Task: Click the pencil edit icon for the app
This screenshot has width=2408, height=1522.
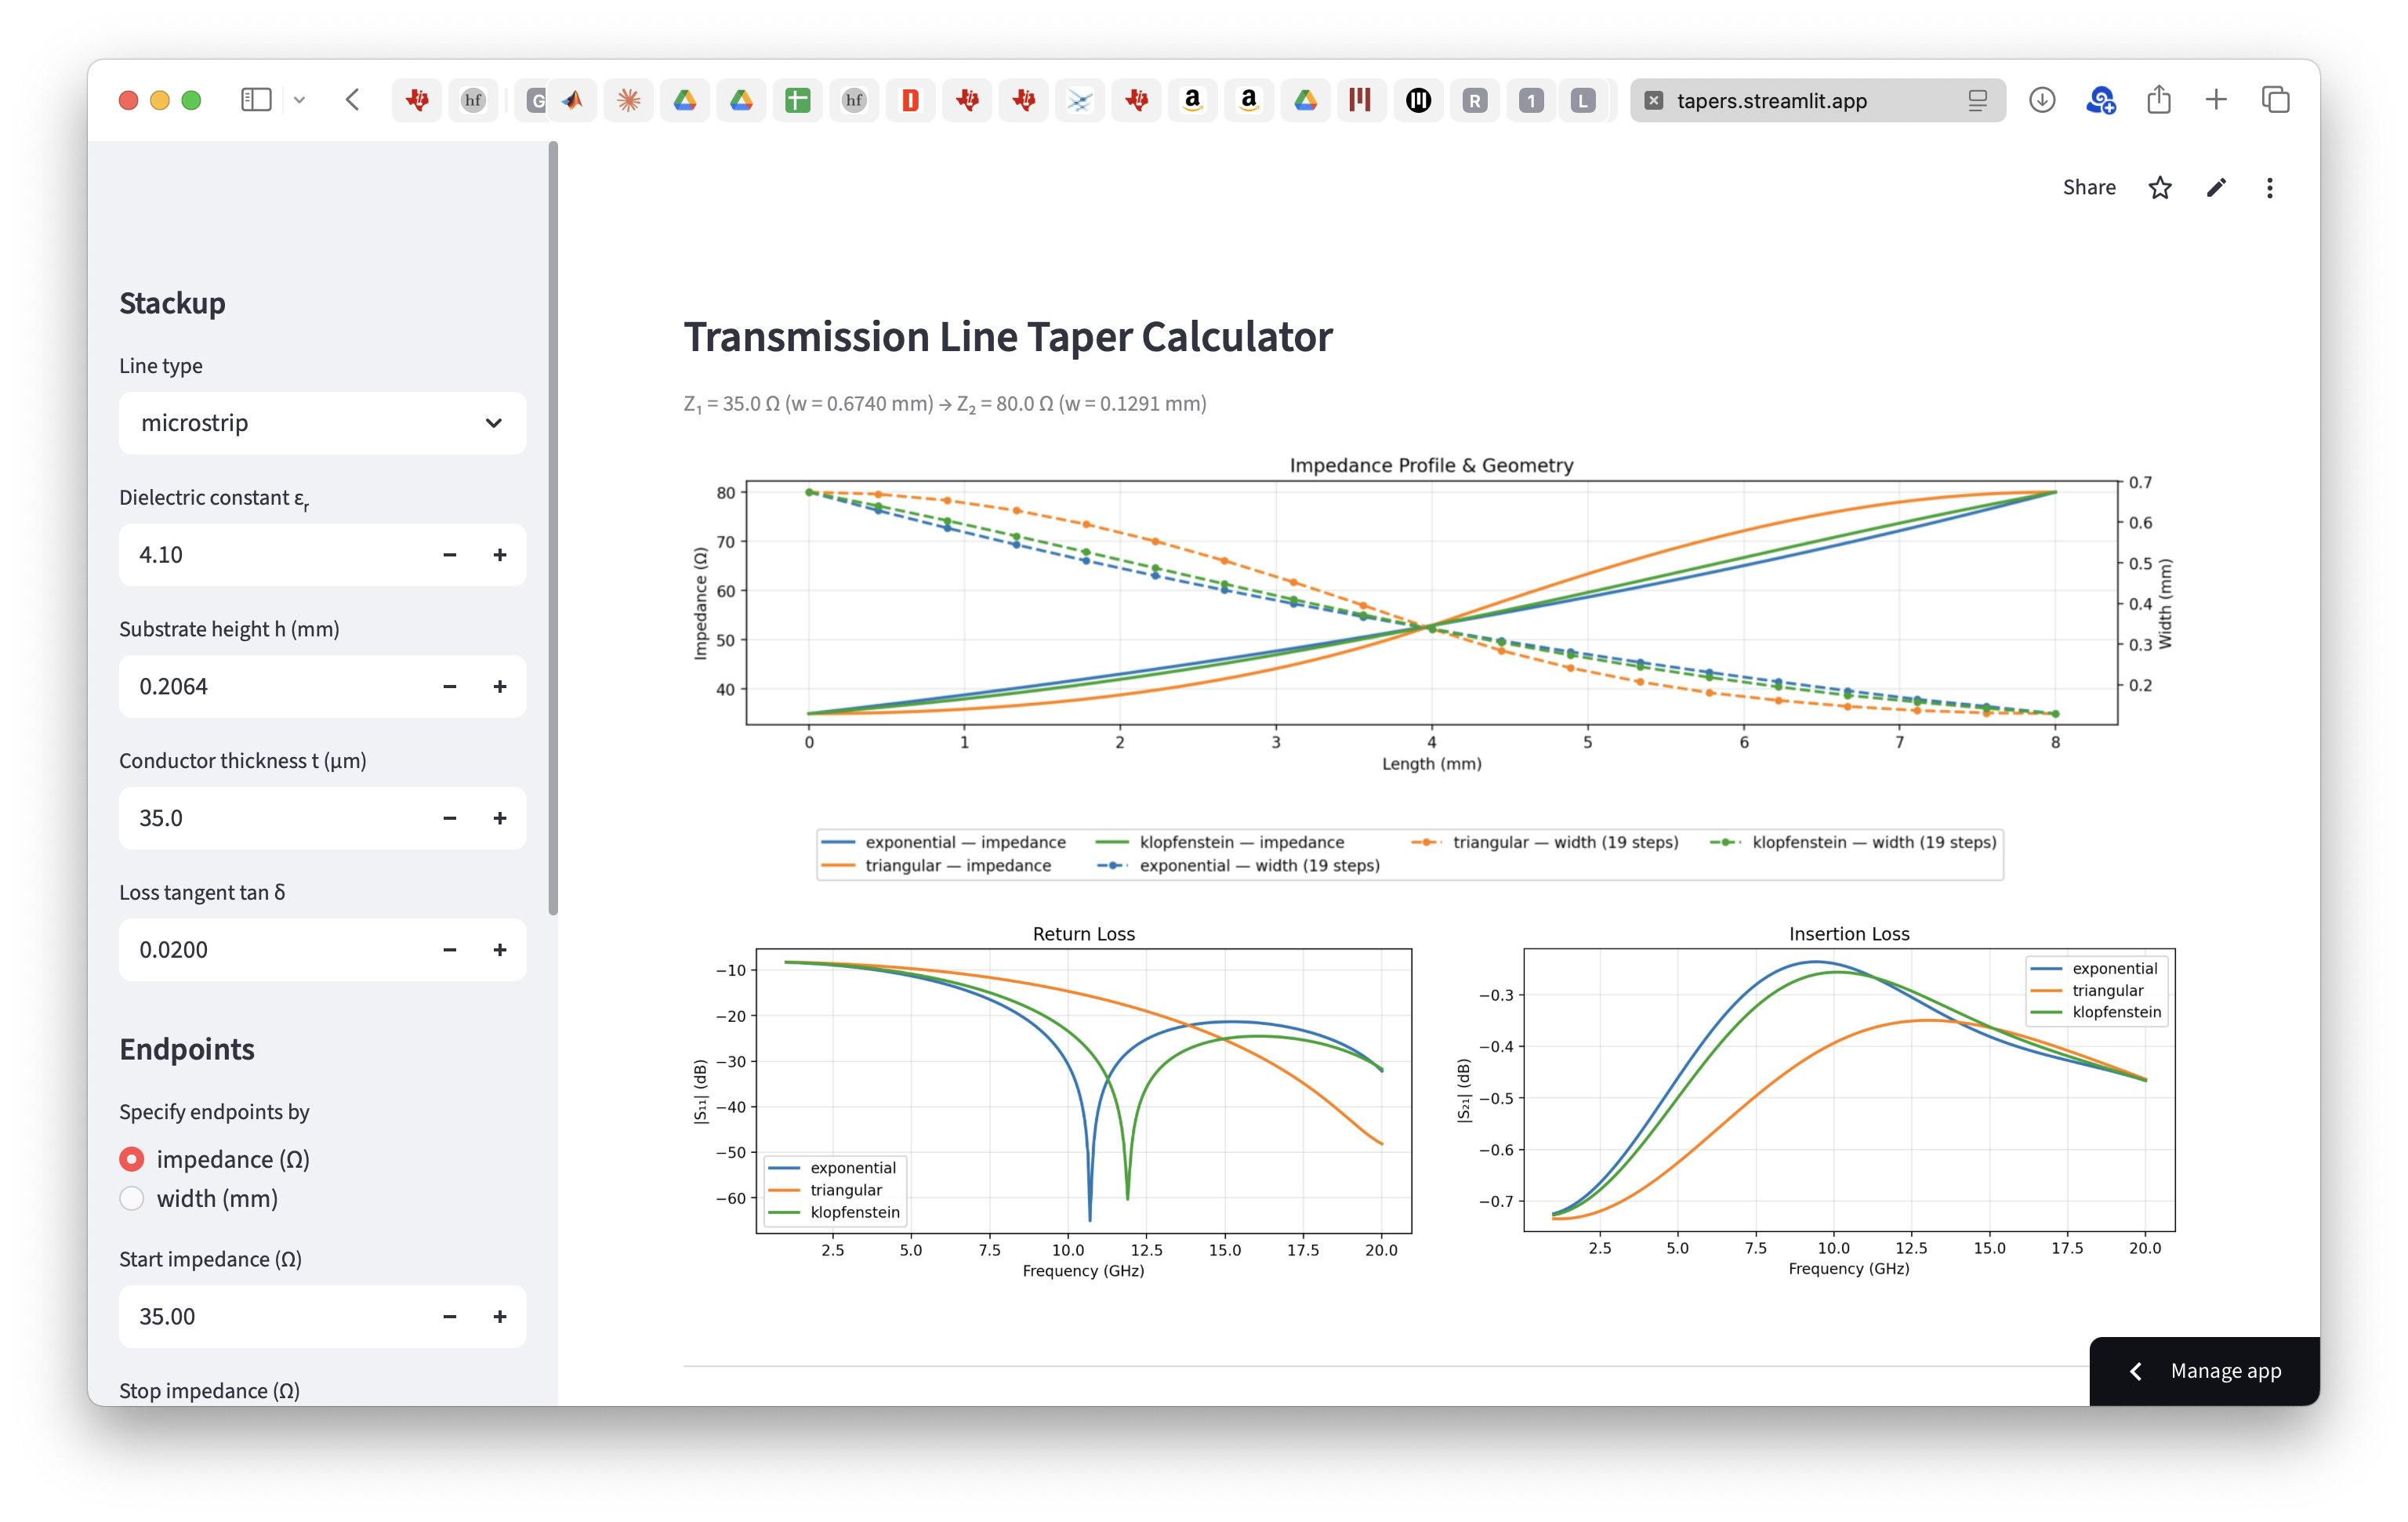Action: click(x=2216, y=188)
